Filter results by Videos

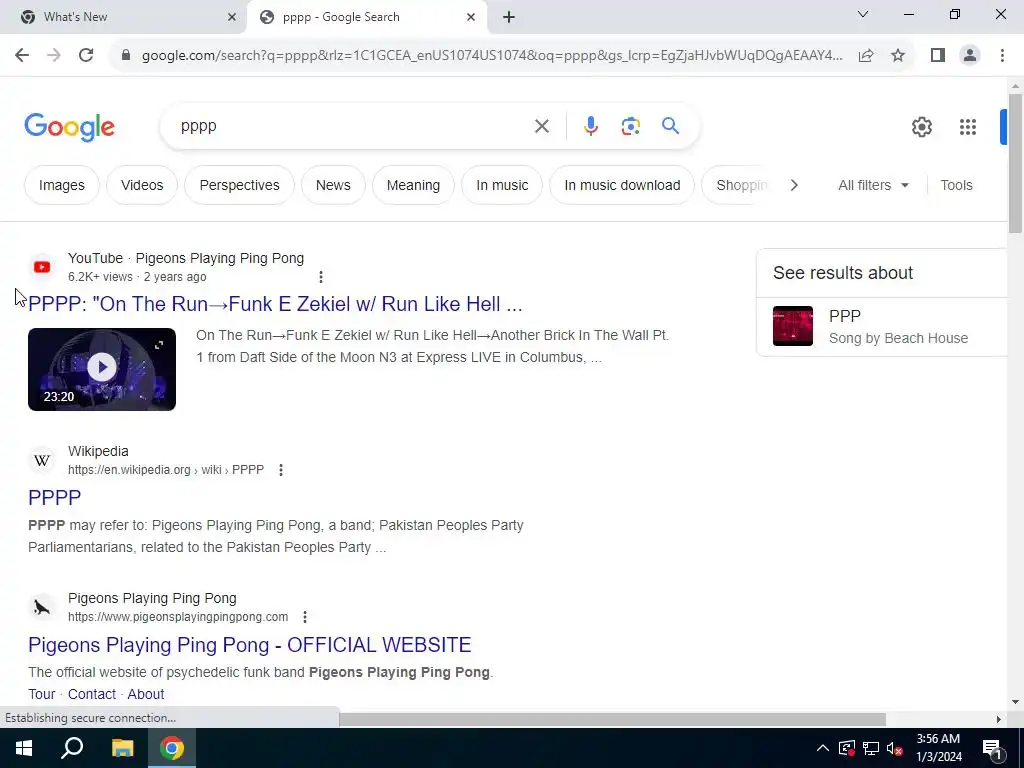tap(142, 185)
